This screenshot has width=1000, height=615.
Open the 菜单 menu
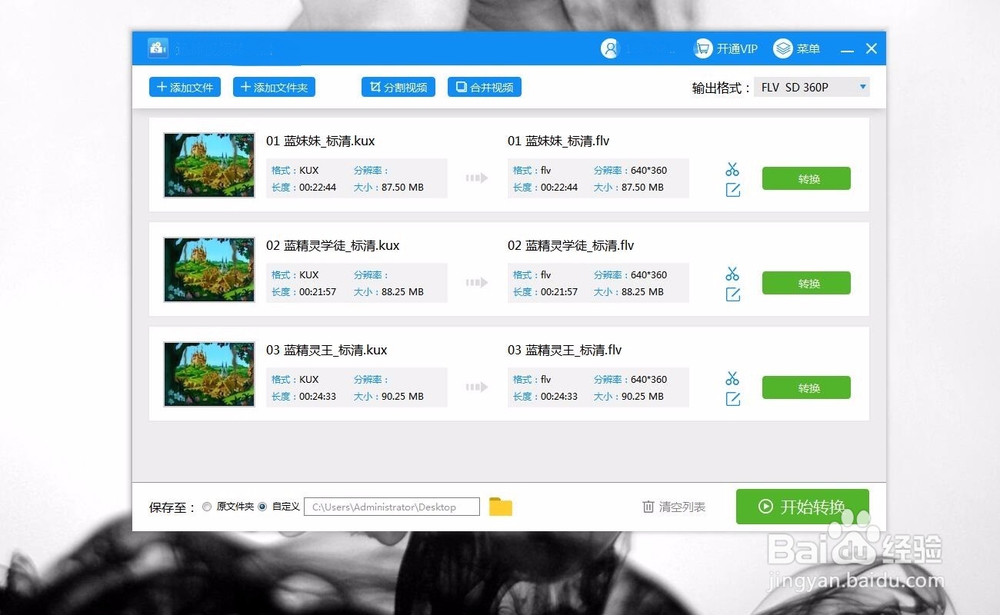[797, 48]
